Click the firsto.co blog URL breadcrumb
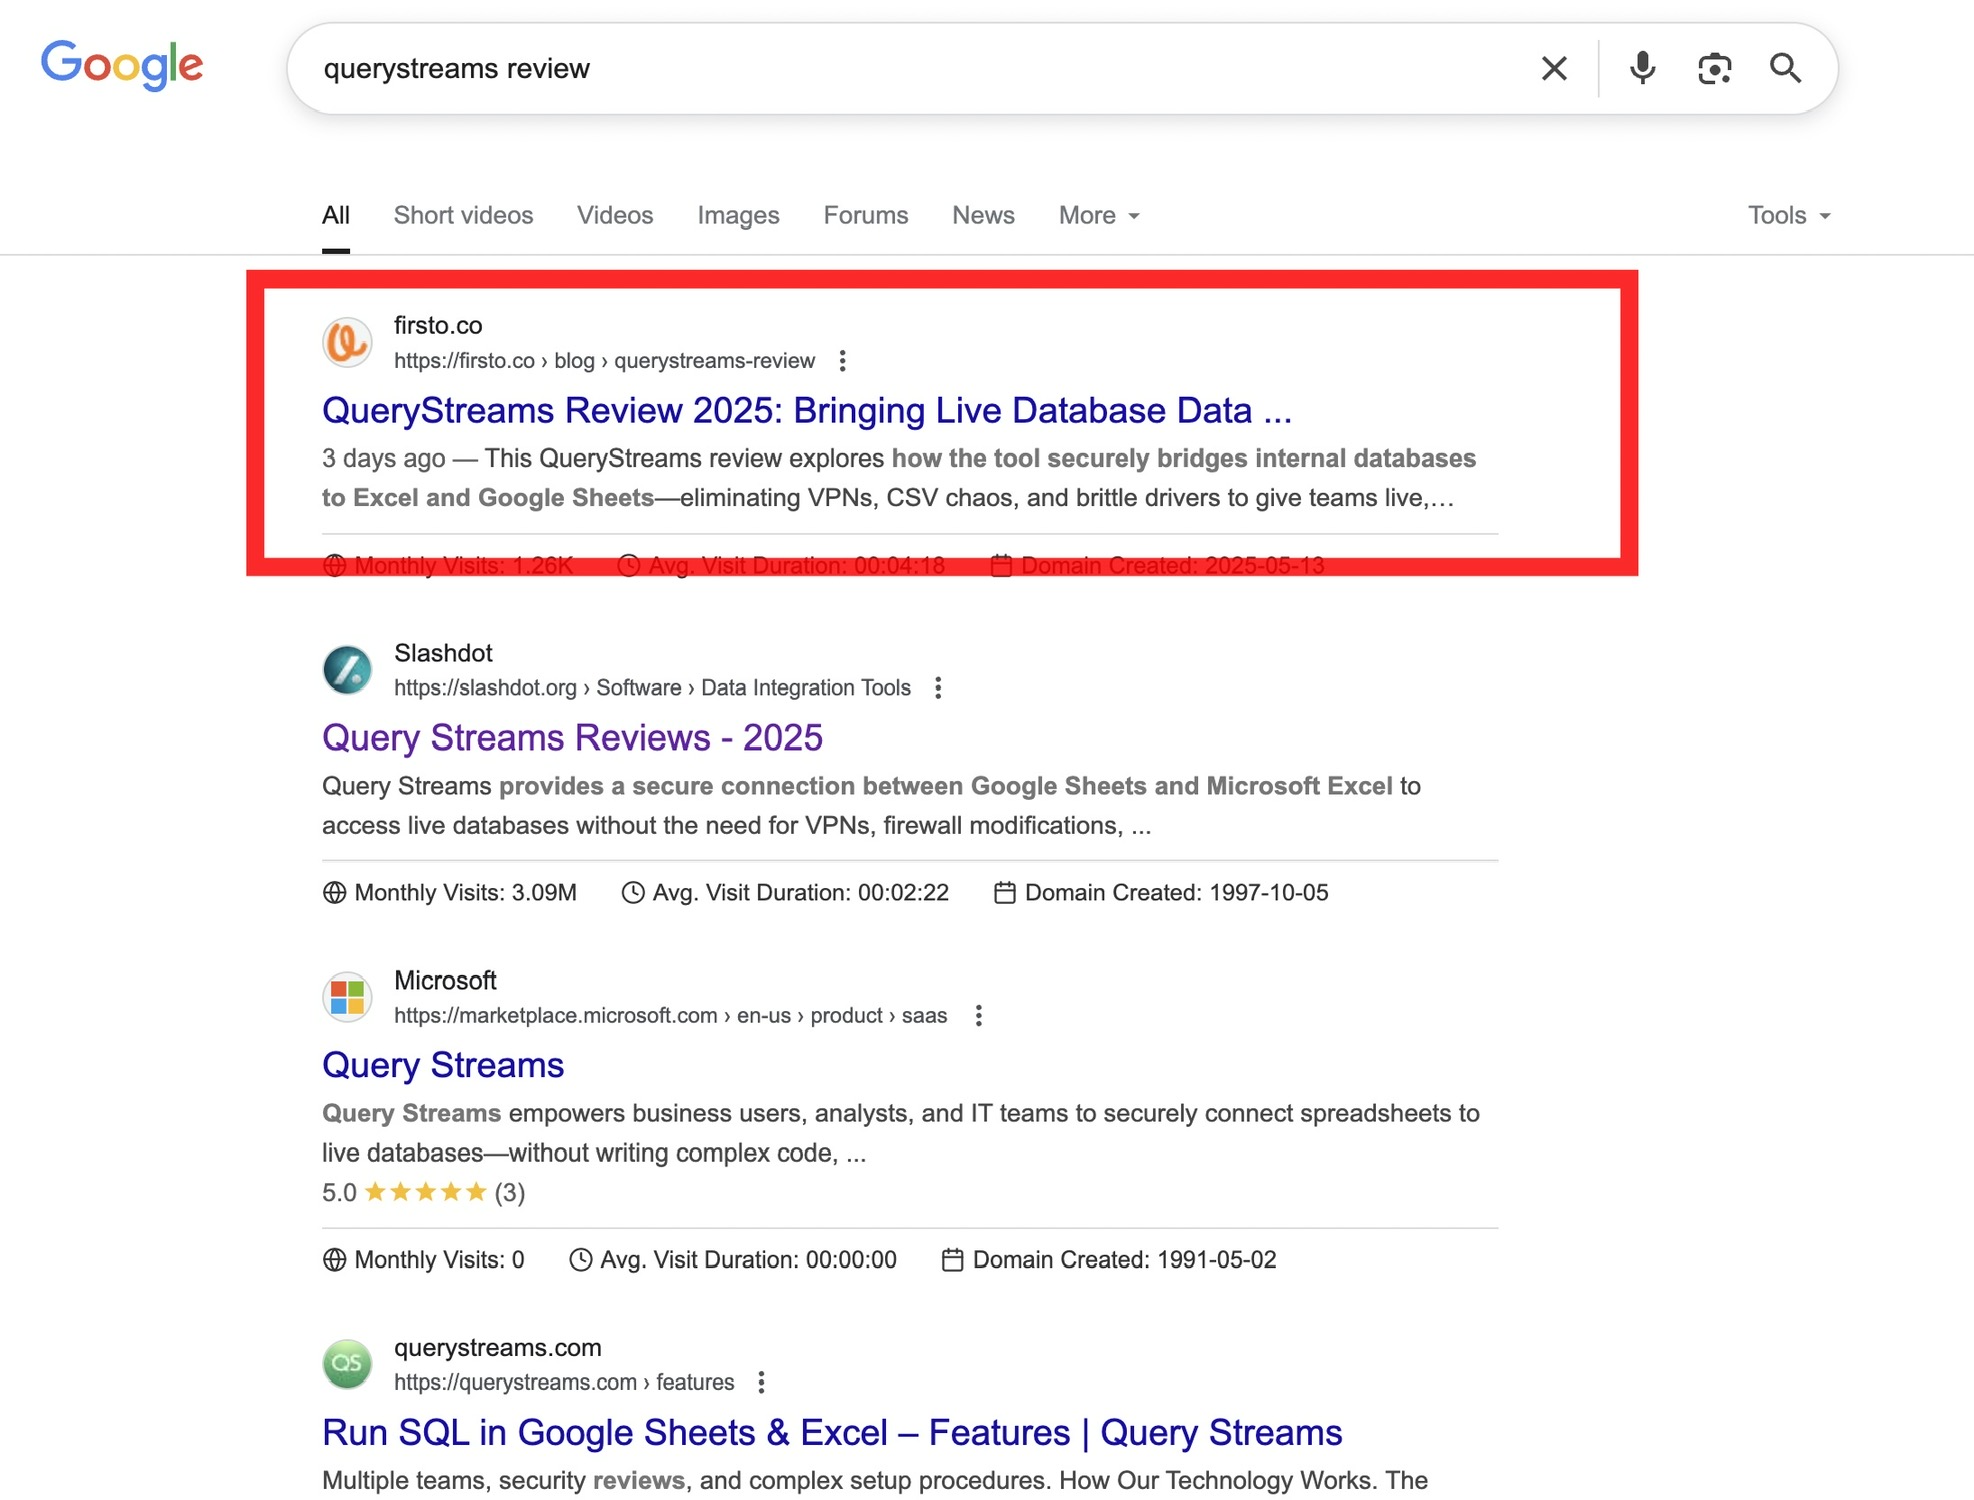This screenshot has height=1500, width=1974. 604,361
